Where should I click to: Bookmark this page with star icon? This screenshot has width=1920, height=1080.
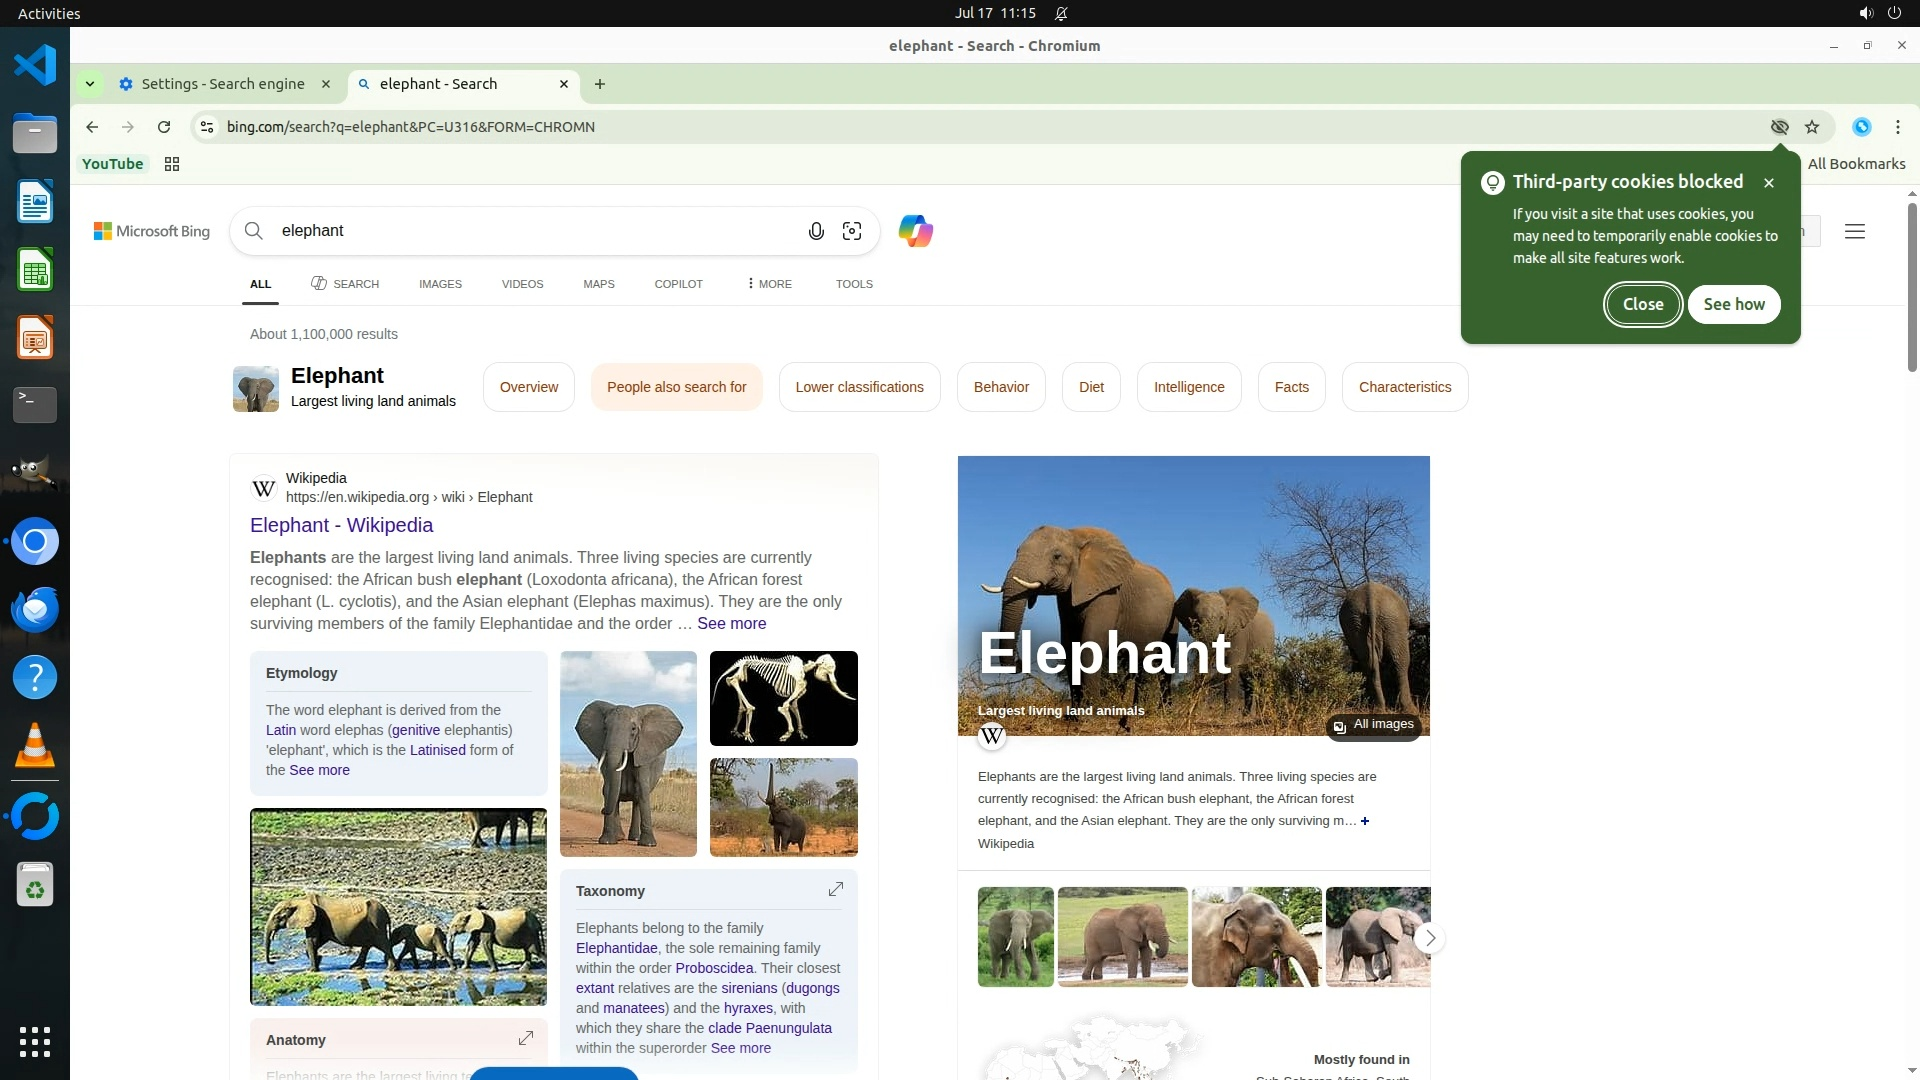click(1812, 127)
